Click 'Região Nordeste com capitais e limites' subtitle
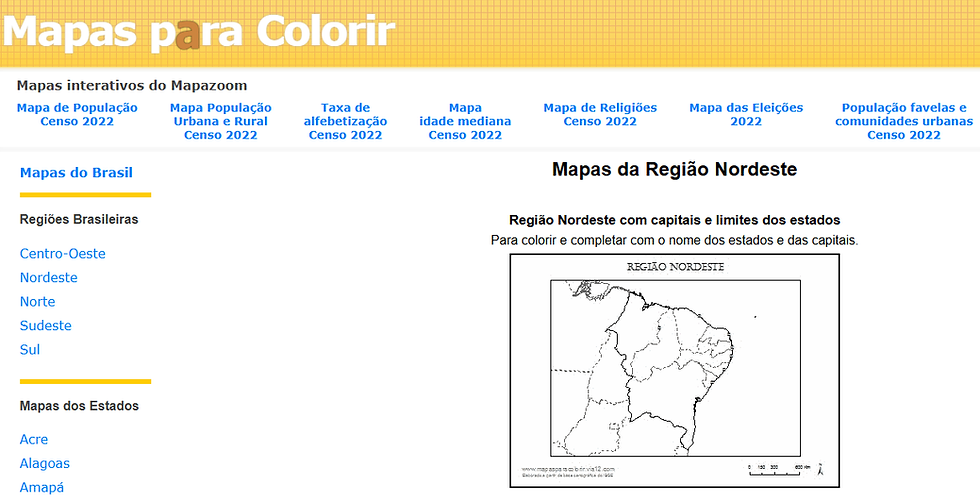The width and height of the screenshot is (980, 498). coord(674,220)
